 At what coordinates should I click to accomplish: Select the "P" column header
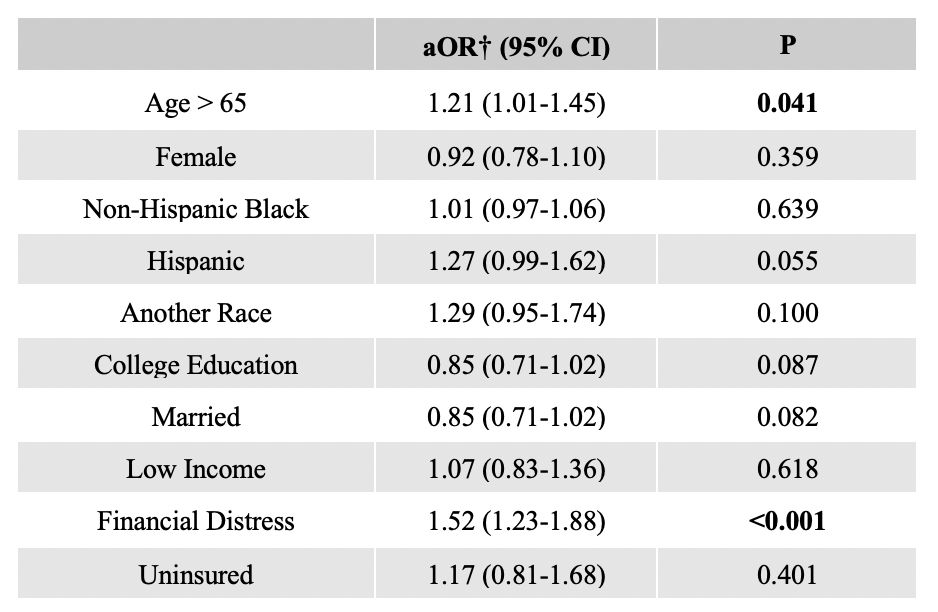point(787,47)
